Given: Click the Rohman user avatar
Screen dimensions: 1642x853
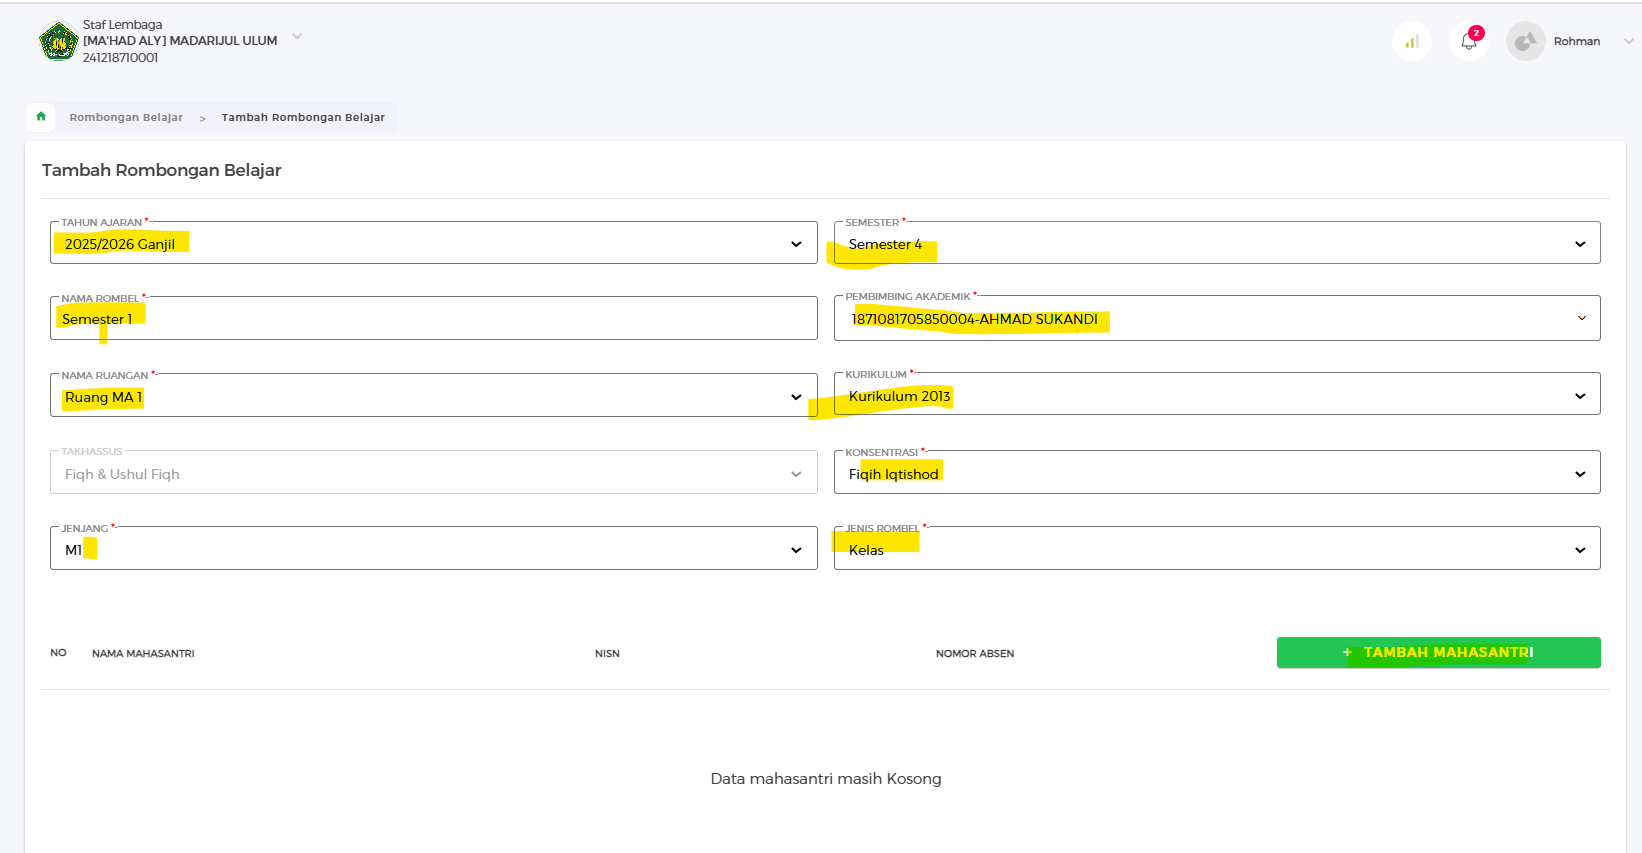Looking at the screenshot, I should click(x=1525, y=42).
